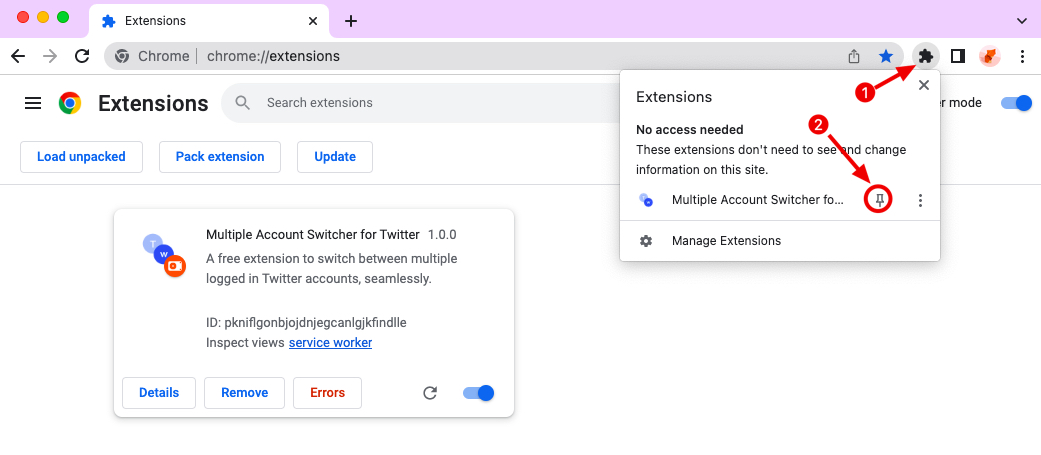Image resolution: width=1041 pixels, height=455 pixels.
Task: Click the macOS yellow minimize button
Action: (x=43, y=17)
